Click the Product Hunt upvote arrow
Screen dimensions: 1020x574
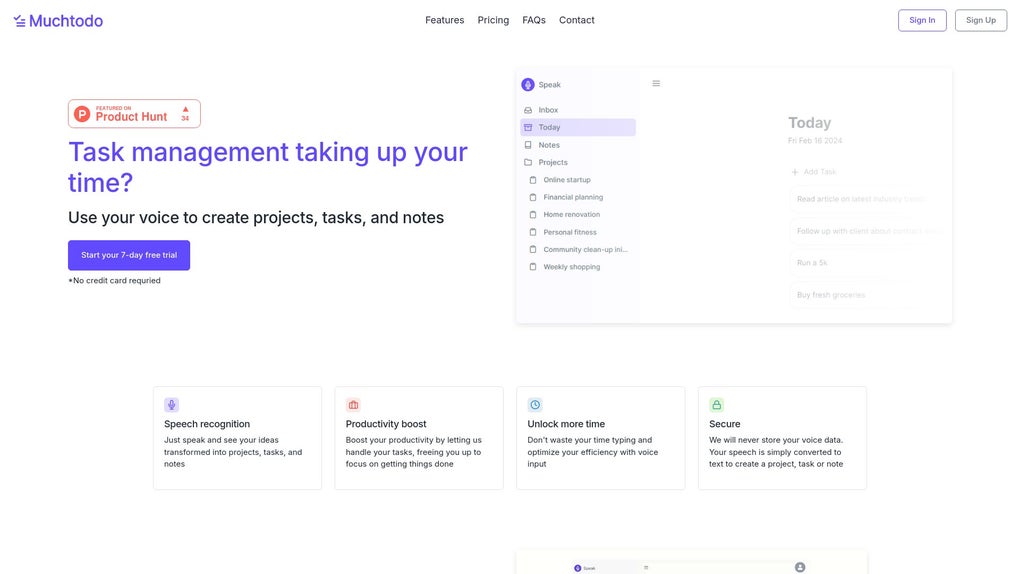click(x=185, y=109)
